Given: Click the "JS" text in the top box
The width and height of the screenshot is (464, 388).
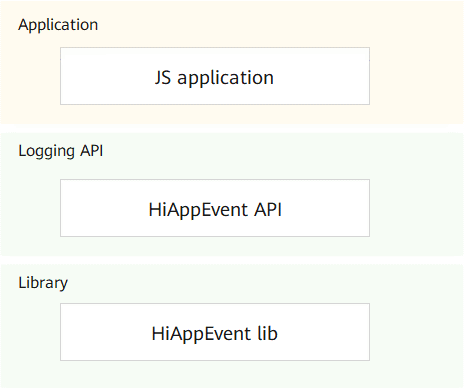Looking at the screenshot, I should pyautogui.click(x=163, y=78).
